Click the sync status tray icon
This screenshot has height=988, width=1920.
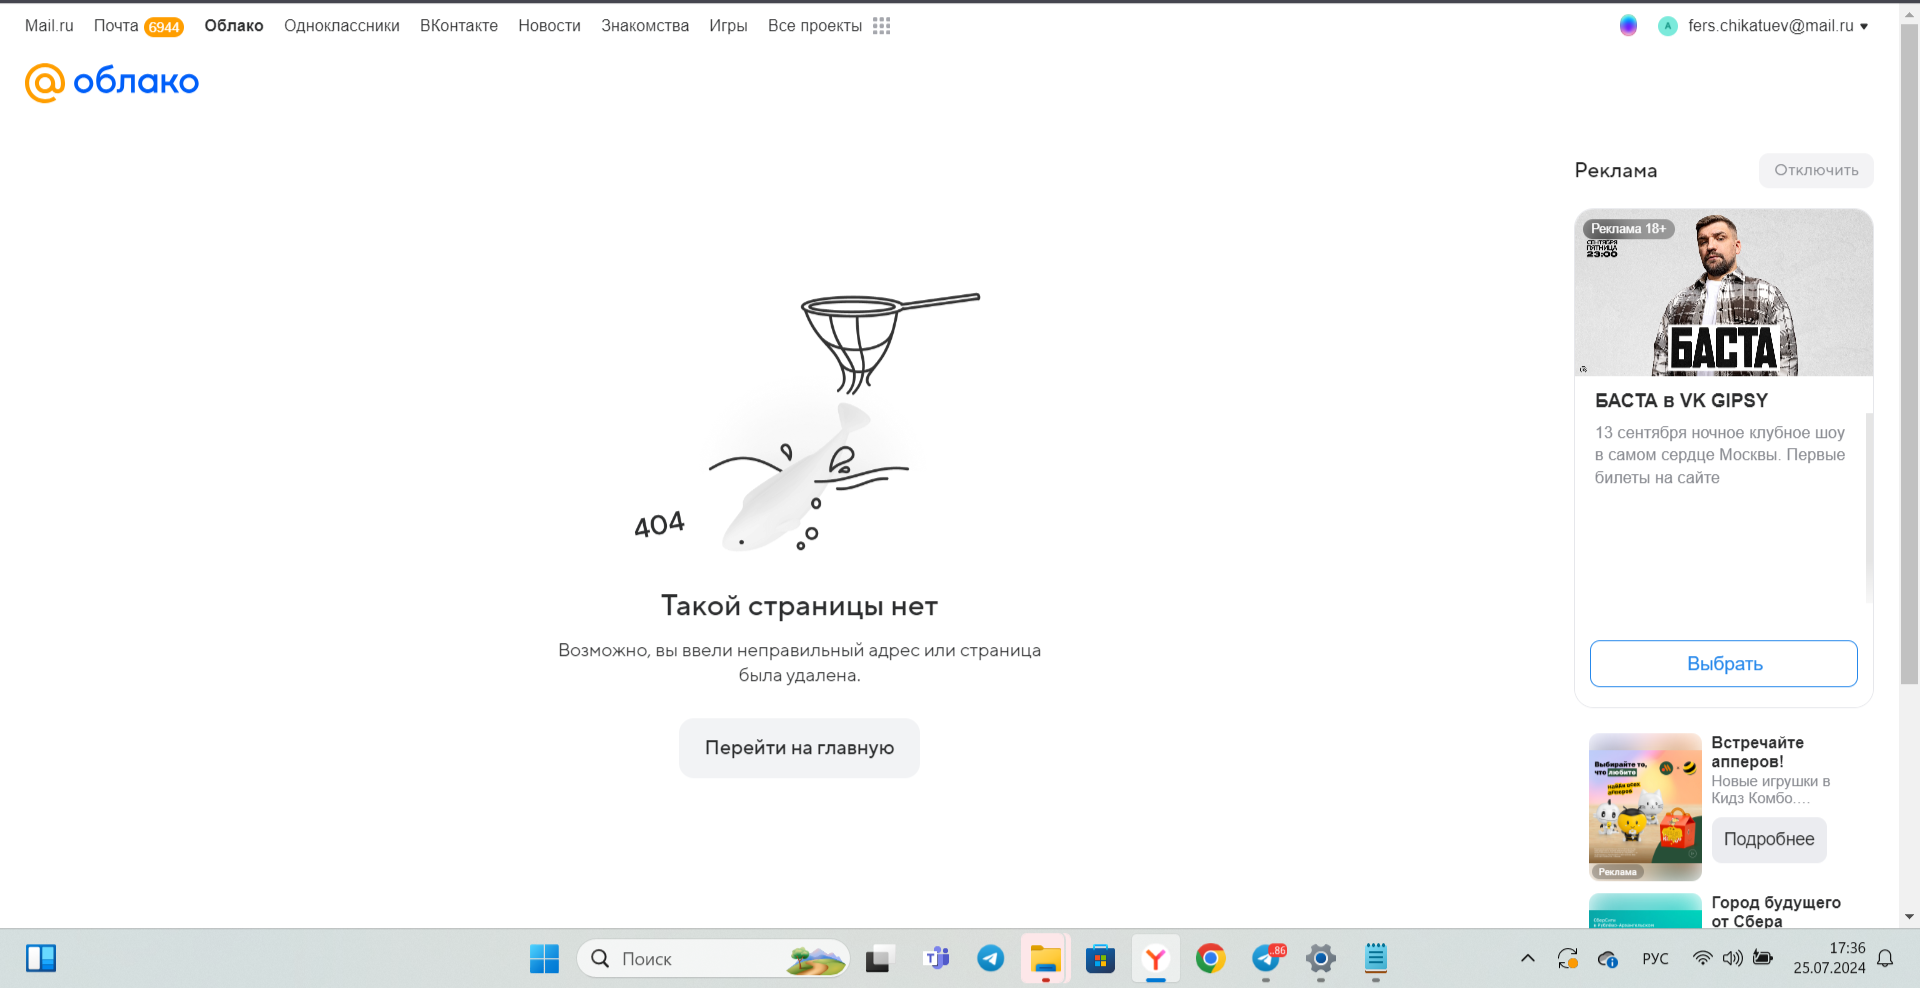1567,959
